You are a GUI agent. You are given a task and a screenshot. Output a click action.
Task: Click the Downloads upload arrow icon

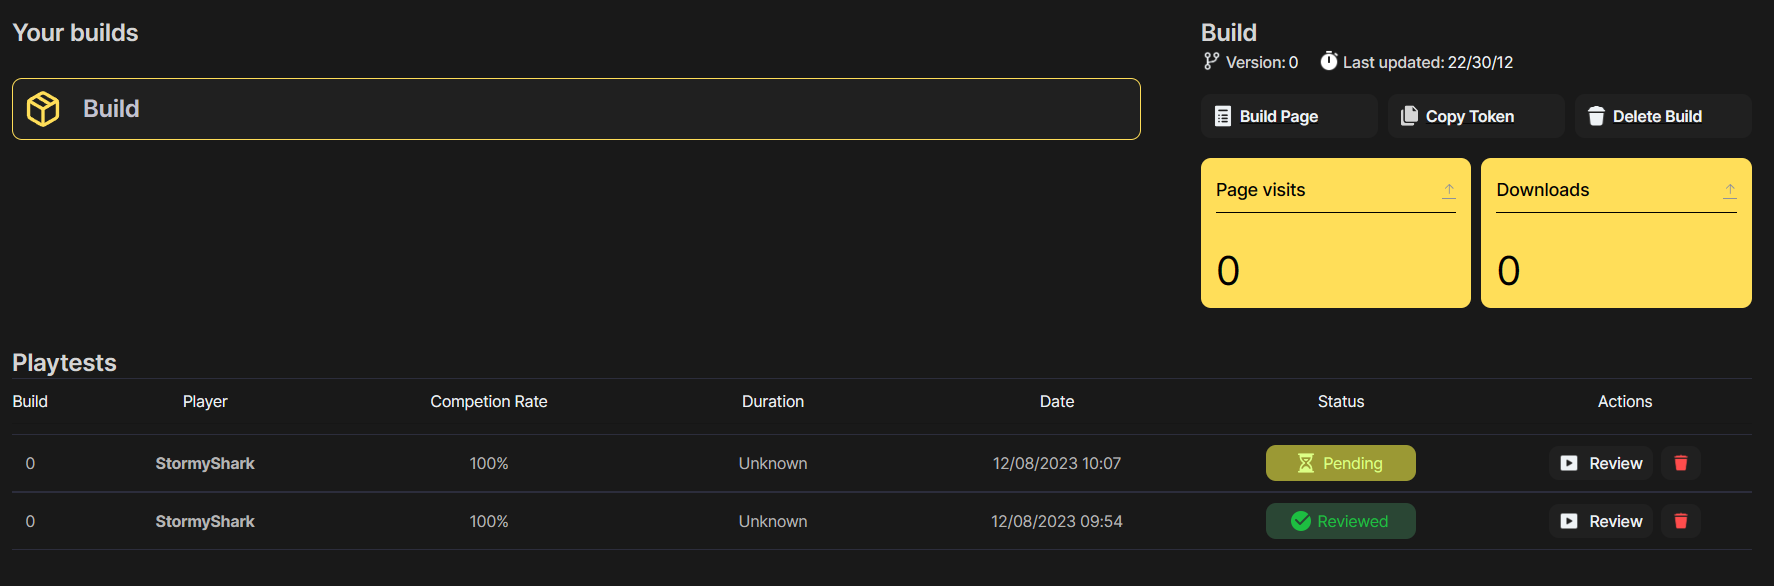tap(1729, 190)
